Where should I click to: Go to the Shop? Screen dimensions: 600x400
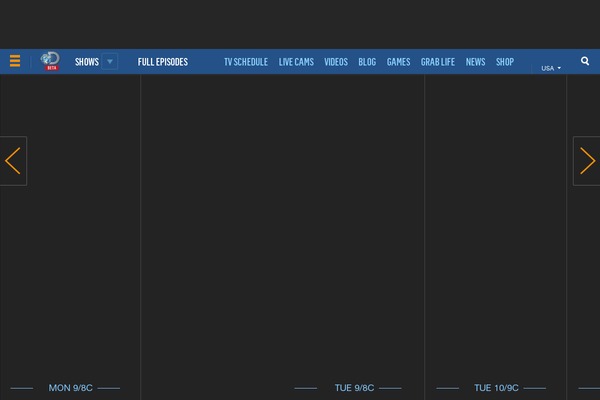[505, 62]
